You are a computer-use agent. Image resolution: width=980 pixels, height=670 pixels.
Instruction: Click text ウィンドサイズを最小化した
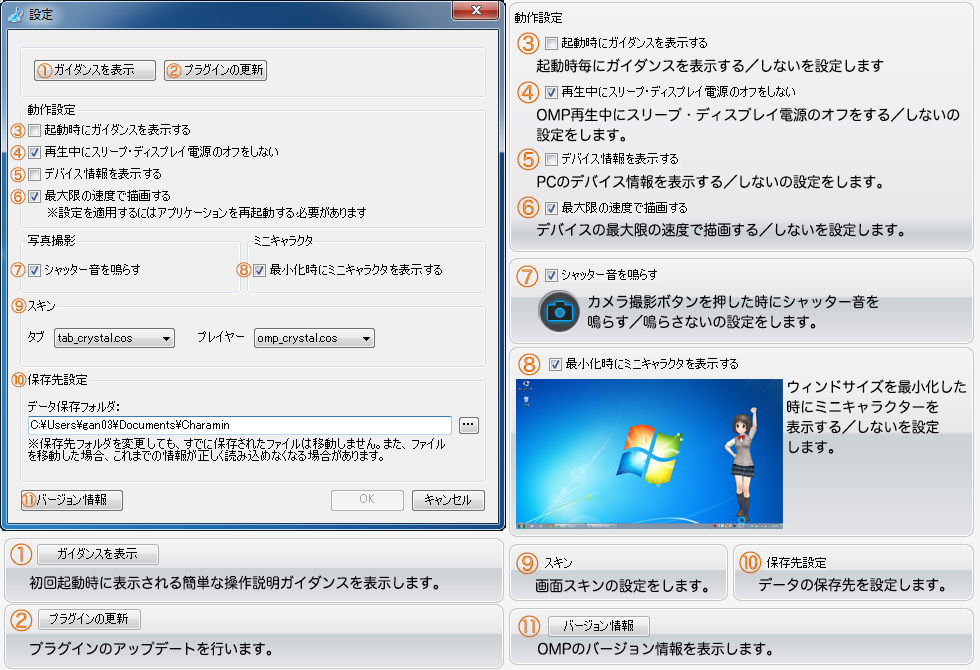tap(876, 387)
